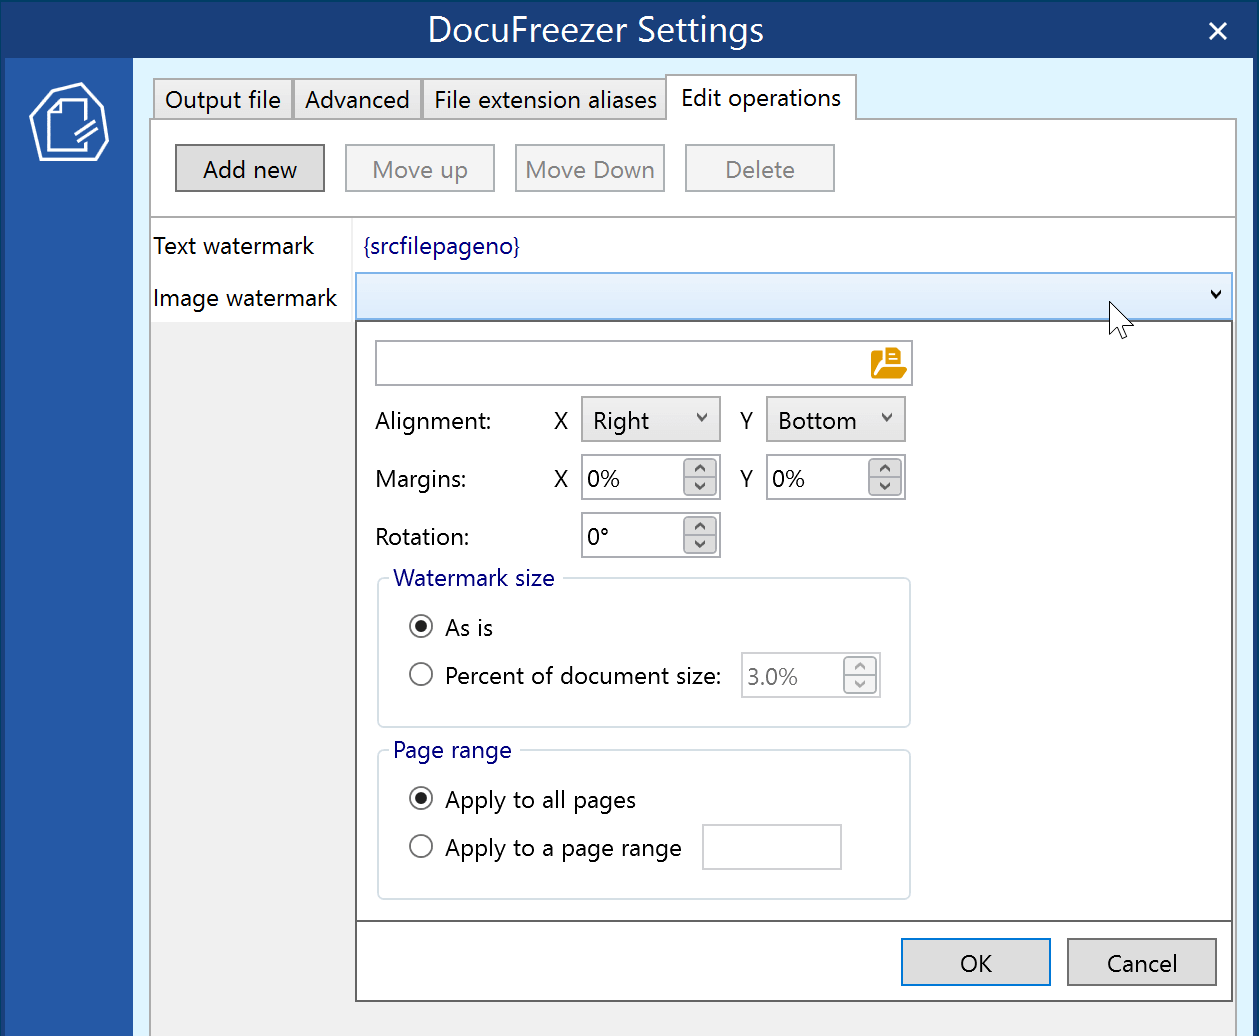Viewport: 1259px width, 1036px height.
Task: Click the Move Down button
Action: click(590, 168)
